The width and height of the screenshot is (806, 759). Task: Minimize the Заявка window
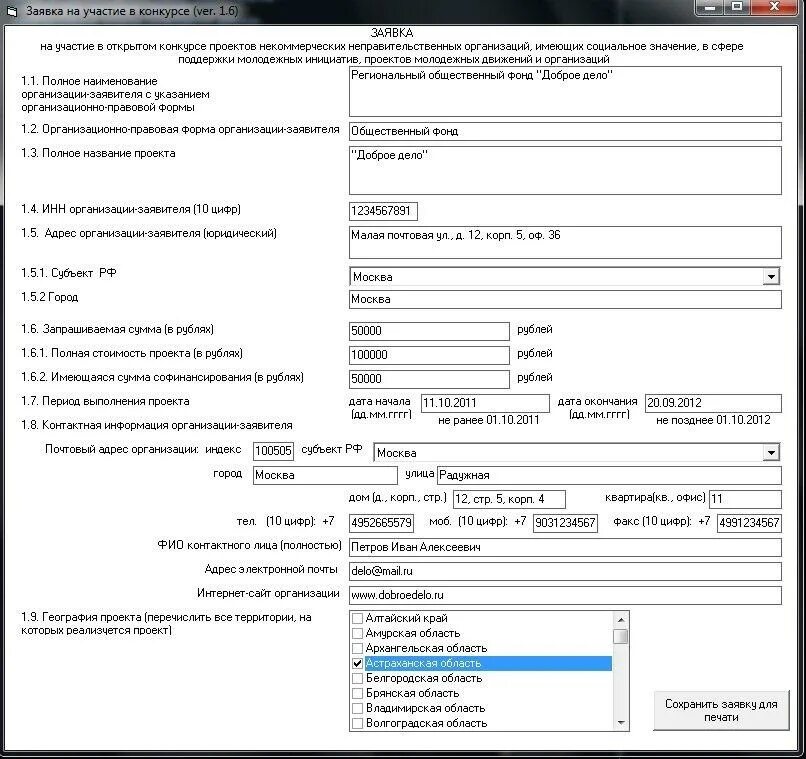[x=710, y=7]
